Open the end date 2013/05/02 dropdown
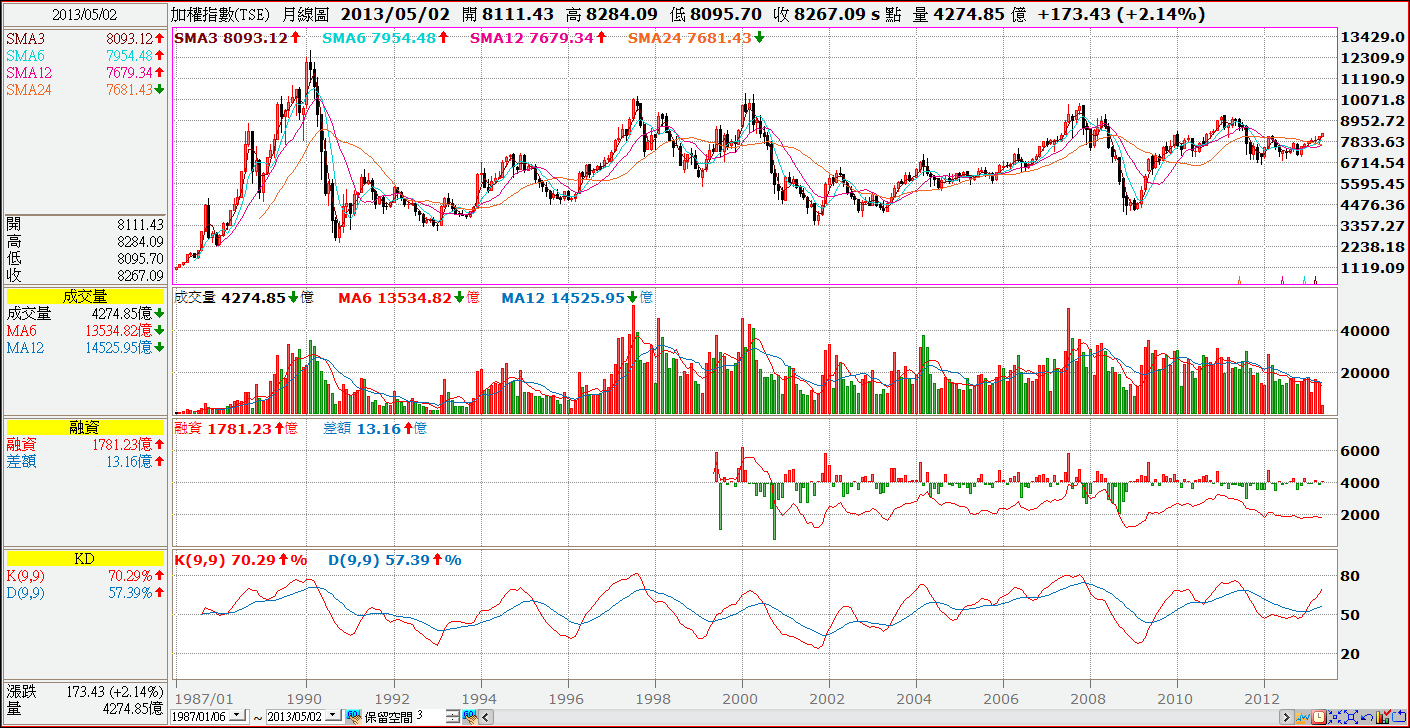Screen dimensions: 1410x728 (x=334, y=717)
